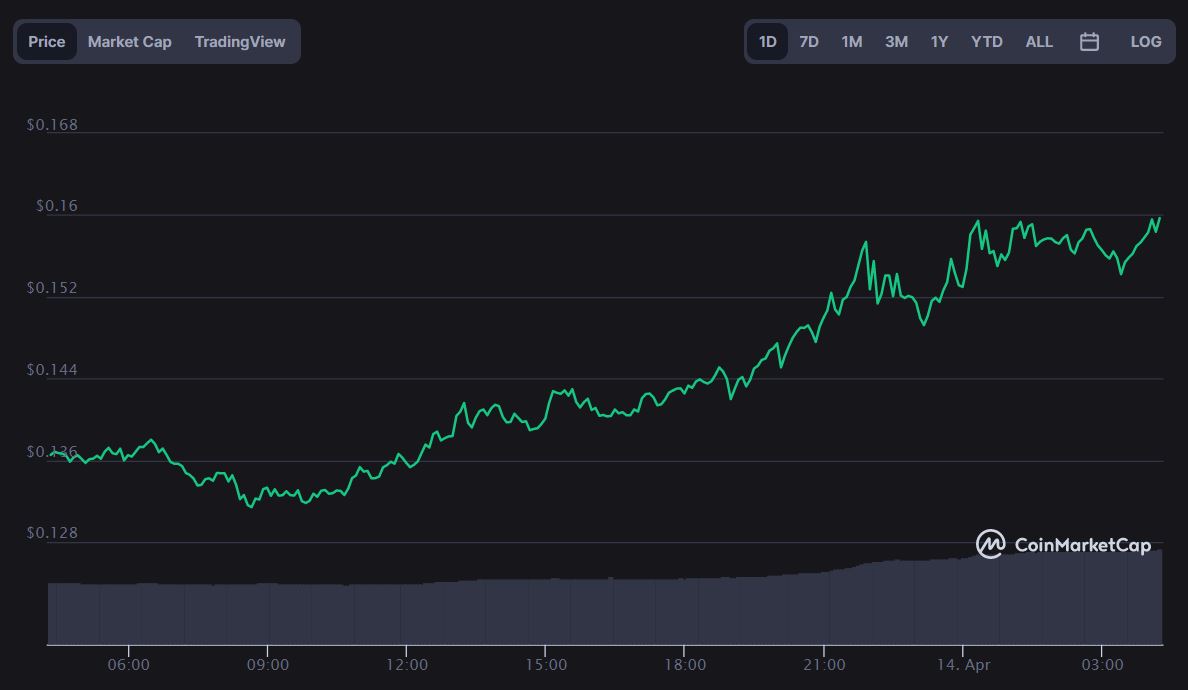The width and height of the screenshot is (1188, 690).
Task: Switch to the Market Cap tab
Action: pyautogui.click(x=129, y=41)
